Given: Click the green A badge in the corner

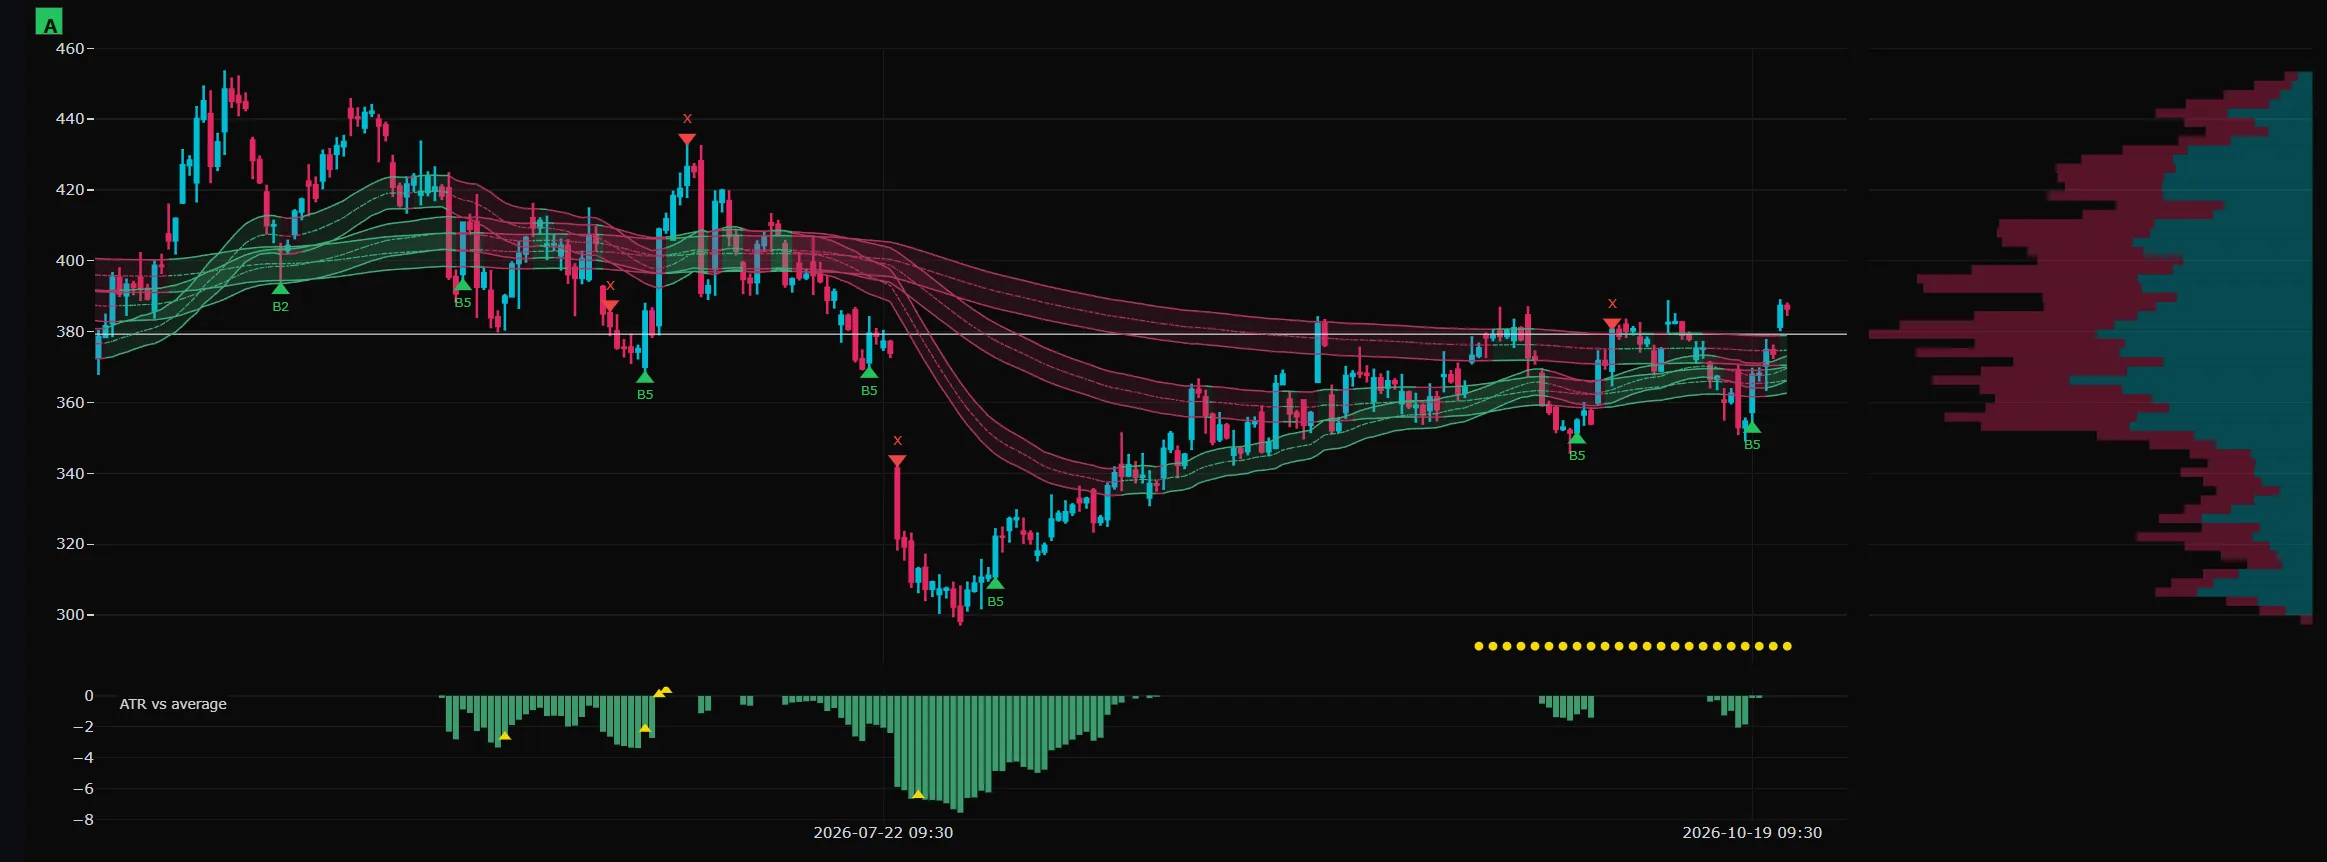Looking at the screenshot, I should click(x=49, y=21).
